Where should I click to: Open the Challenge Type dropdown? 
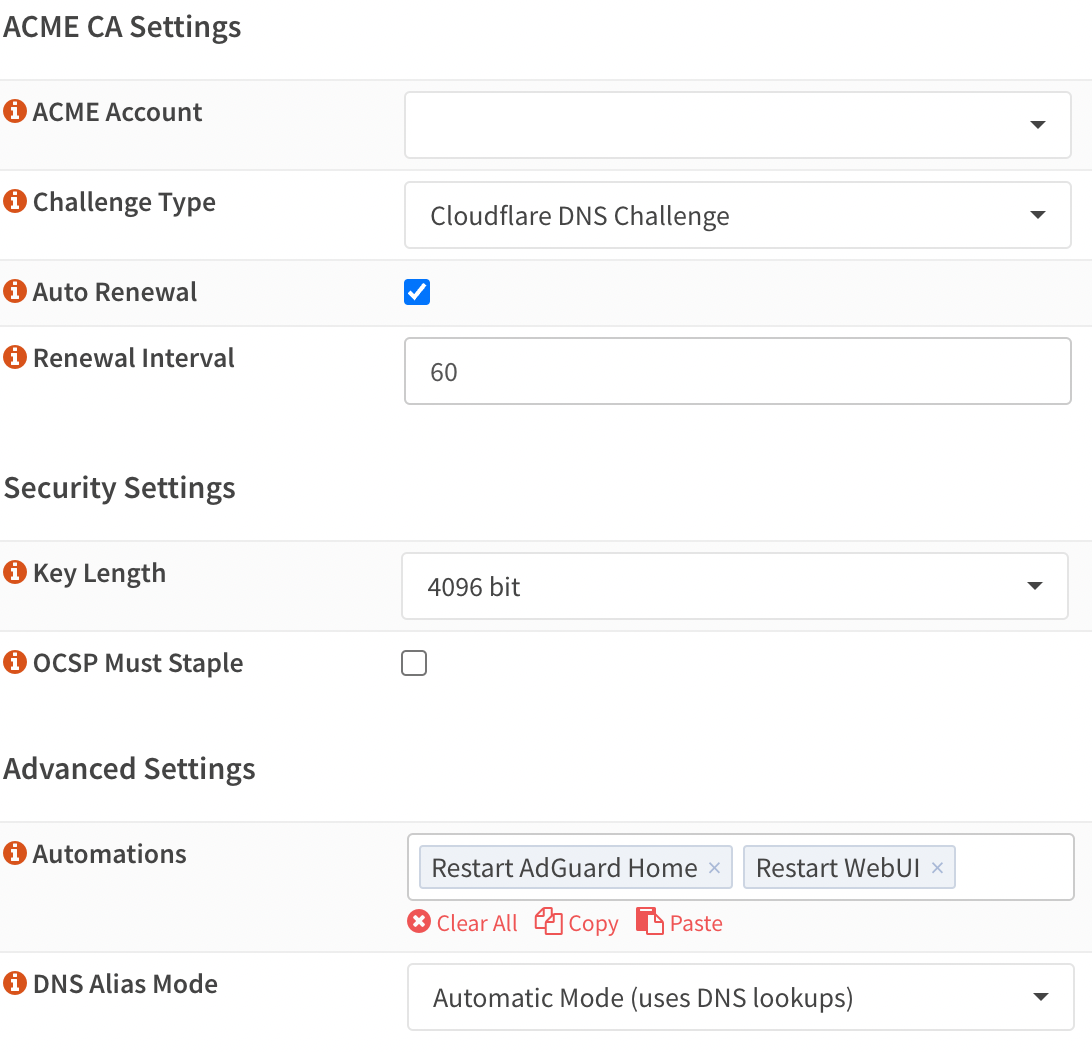coord(1038,214)
